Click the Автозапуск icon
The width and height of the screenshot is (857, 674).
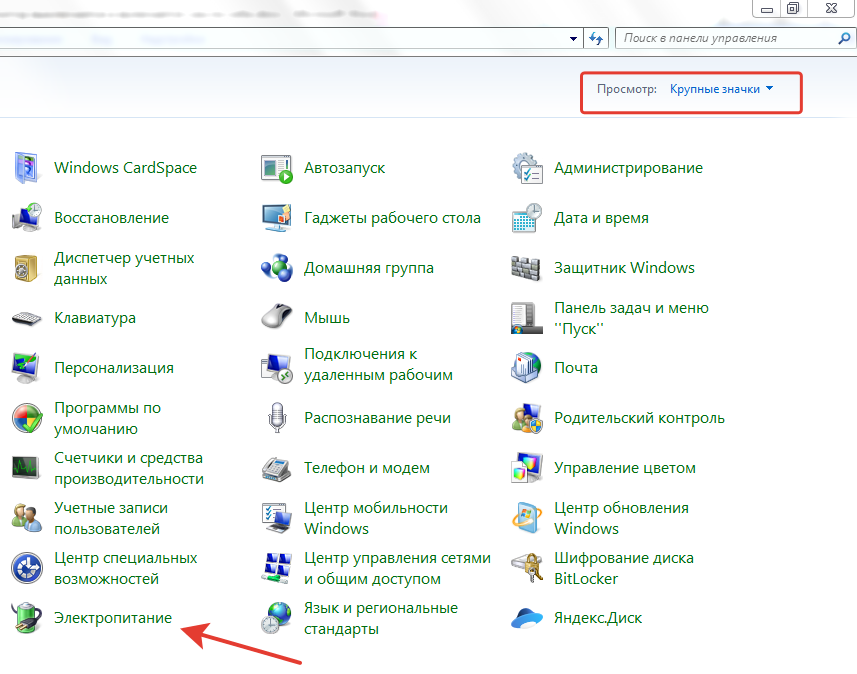pos(277,168)
